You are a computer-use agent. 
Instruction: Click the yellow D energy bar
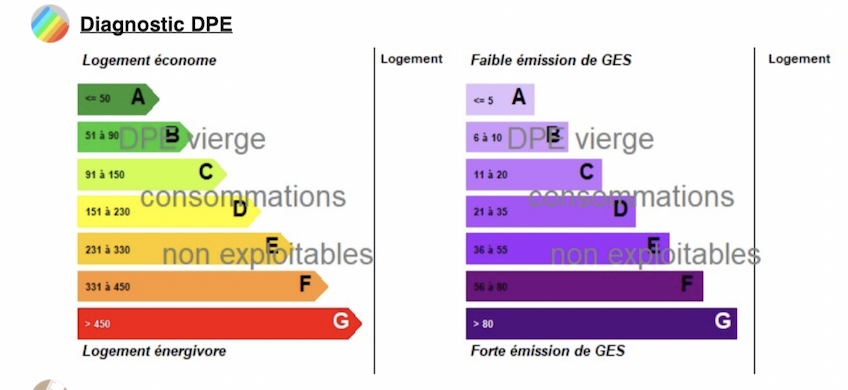click(x=169, y=211)
